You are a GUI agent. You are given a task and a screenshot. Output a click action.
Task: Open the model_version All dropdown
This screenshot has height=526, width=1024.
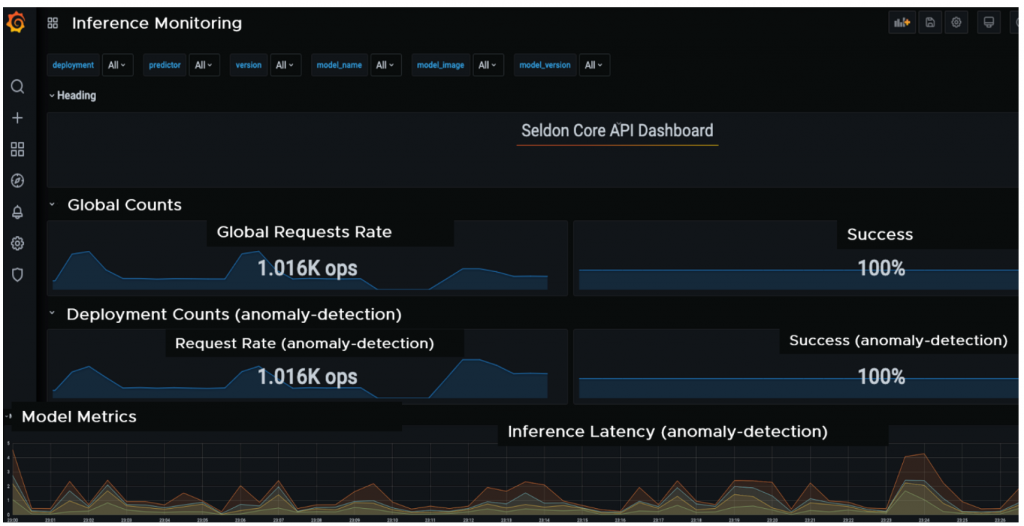point(594,65)
